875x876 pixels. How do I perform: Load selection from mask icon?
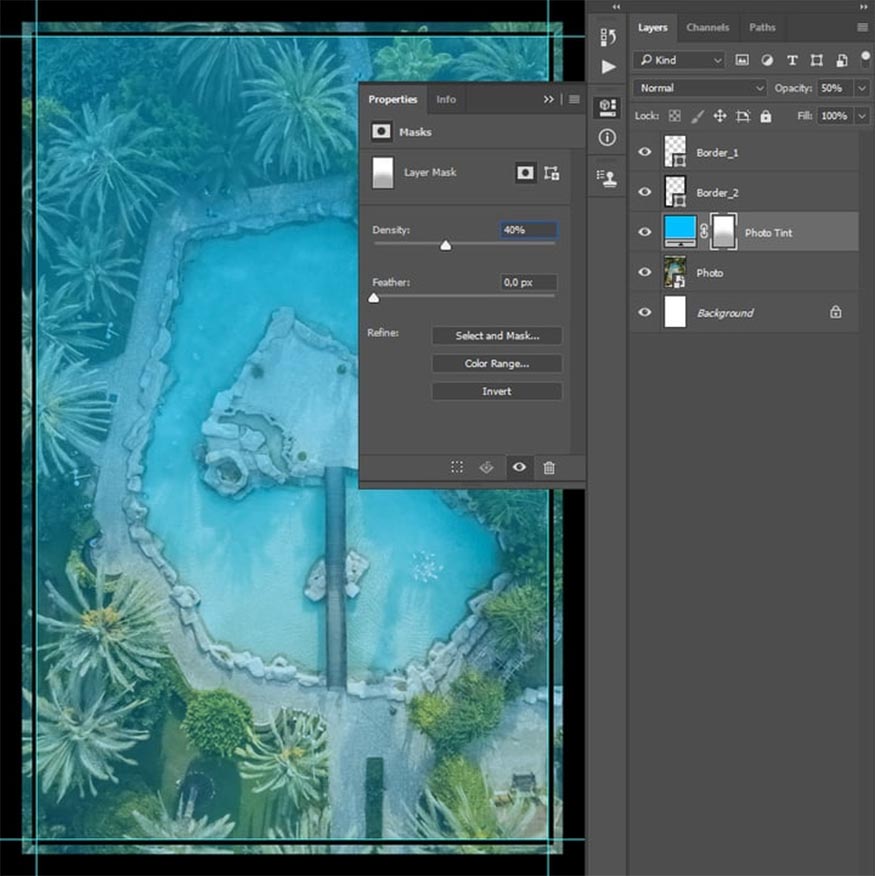click(457, 467)
